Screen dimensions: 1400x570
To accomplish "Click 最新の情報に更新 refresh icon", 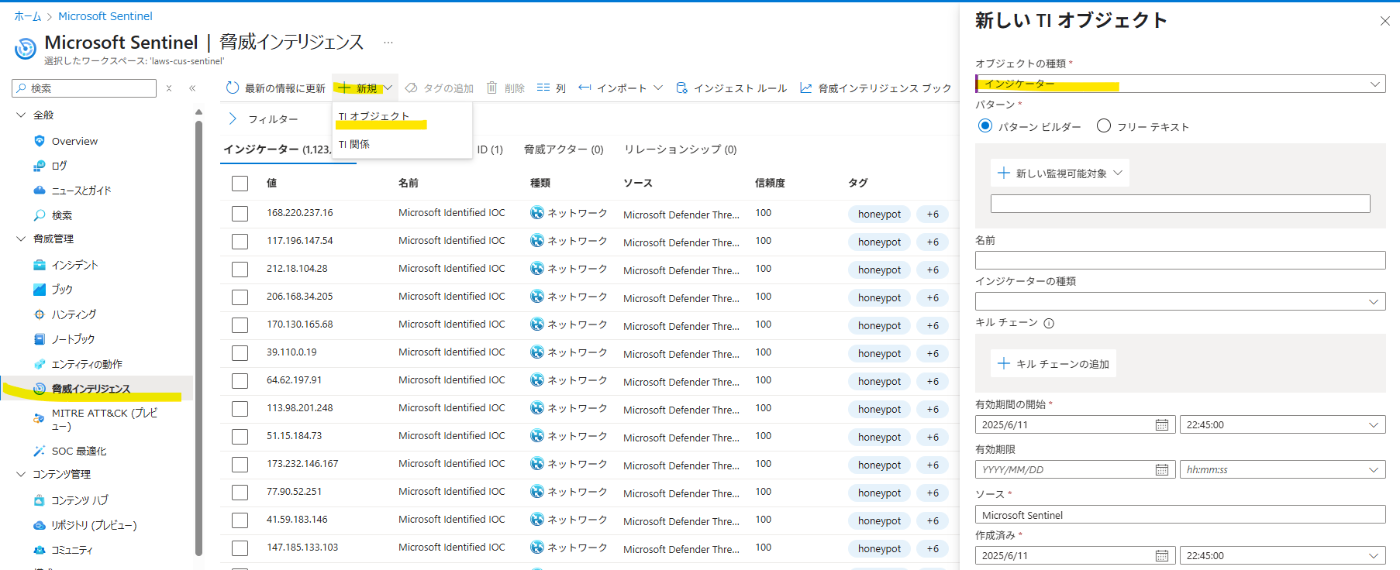I will tap(232, 88).
